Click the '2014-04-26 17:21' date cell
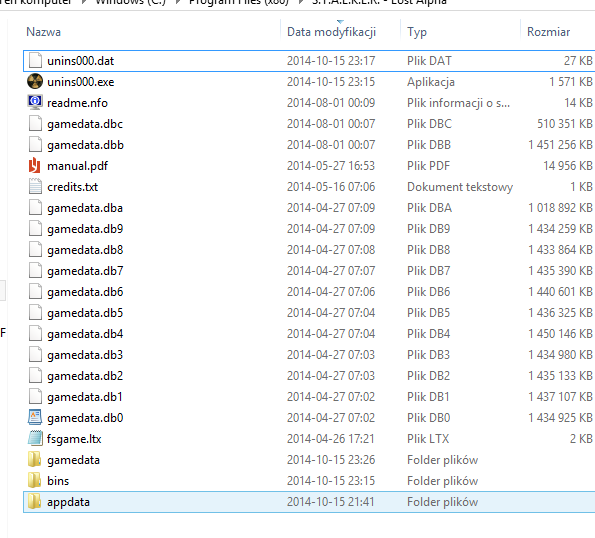This screenshot has height=538, width=595. (x=331, y=439)
